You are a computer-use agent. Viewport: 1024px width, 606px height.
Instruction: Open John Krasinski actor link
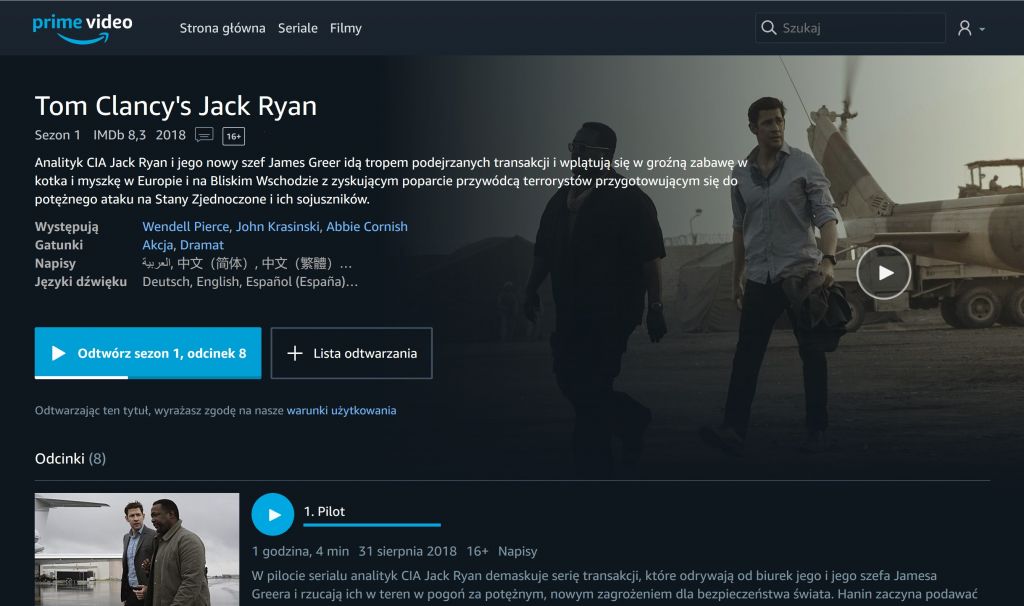[x=277, y=227]
